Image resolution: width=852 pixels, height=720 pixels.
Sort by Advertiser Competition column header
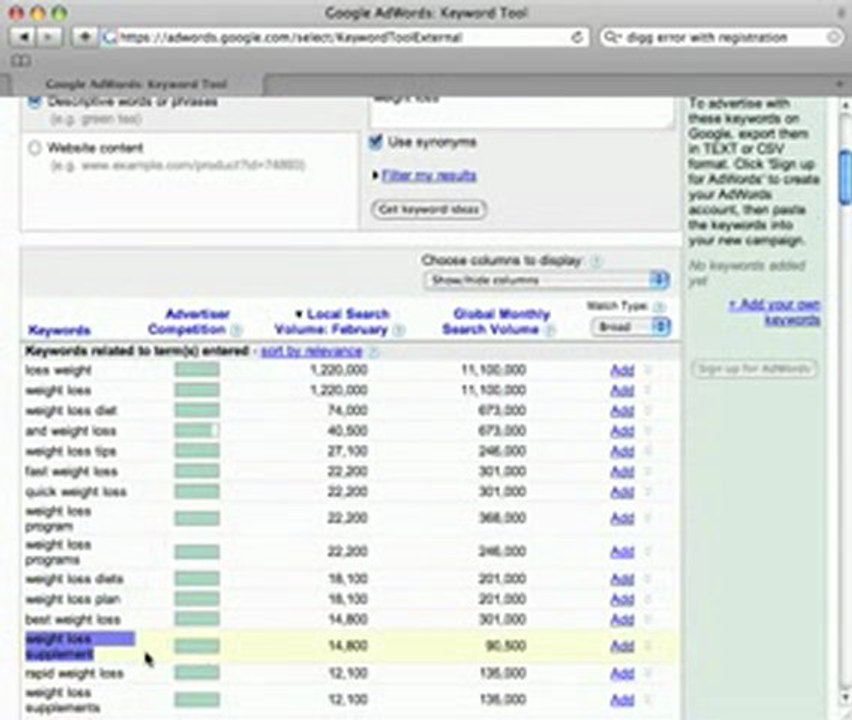pyautogui.click(x=187, y=322)
